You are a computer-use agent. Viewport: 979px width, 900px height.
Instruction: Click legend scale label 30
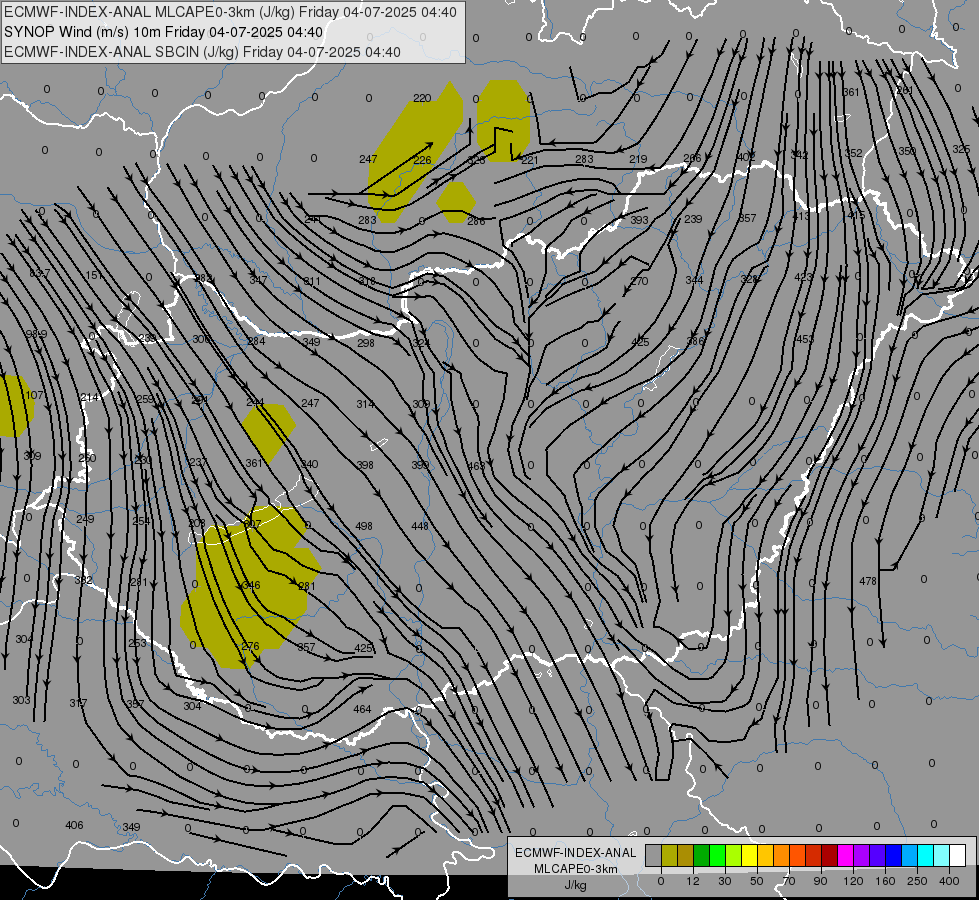(x=724, y=881)
